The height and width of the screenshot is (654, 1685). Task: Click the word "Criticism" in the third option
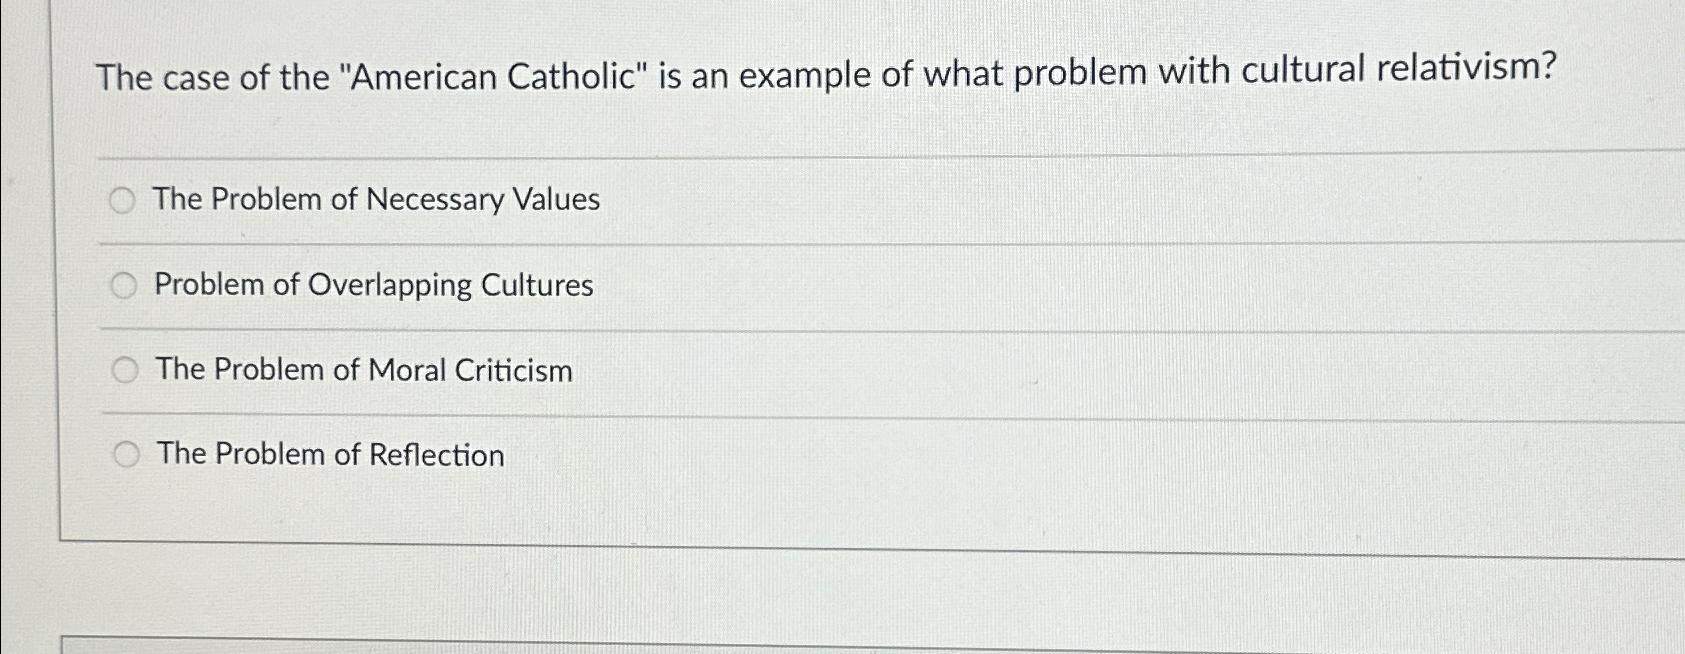(x=514, y=370)
